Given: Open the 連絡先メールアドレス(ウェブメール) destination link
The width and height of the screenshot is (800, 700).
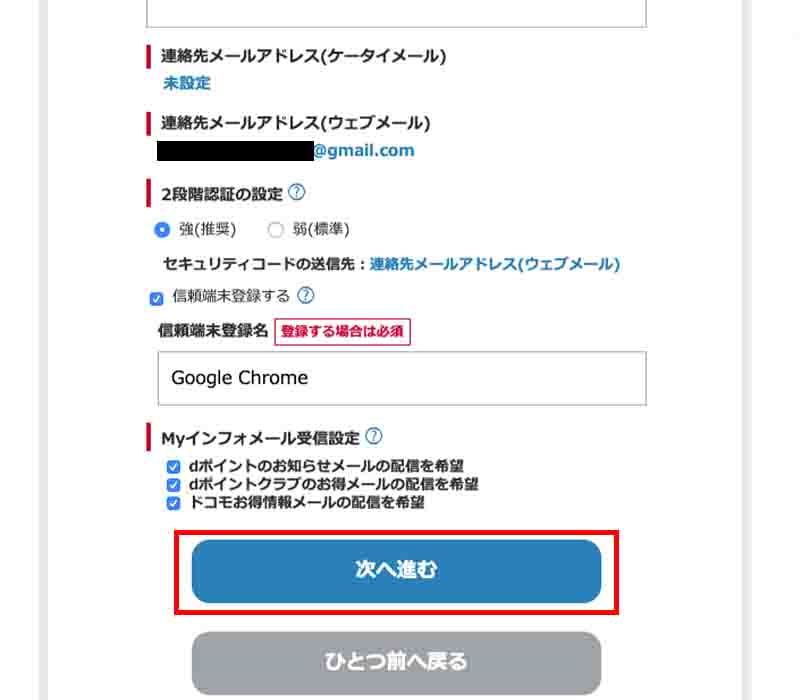Looking at the screenshot, I should coord(495,264).
